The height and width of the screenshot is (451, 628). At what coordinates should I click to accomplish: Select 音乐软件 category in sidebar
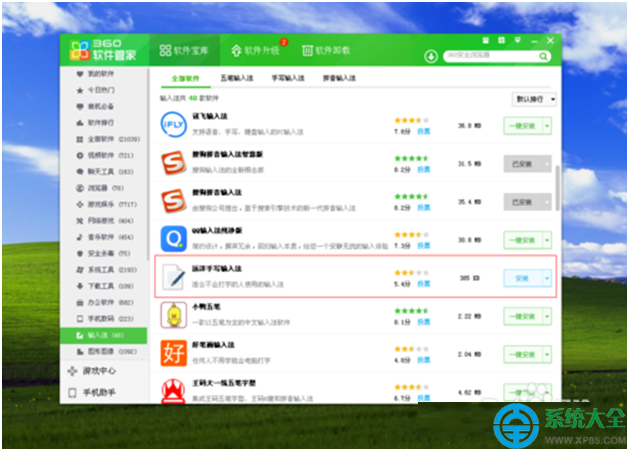click(x=105, y=237)
